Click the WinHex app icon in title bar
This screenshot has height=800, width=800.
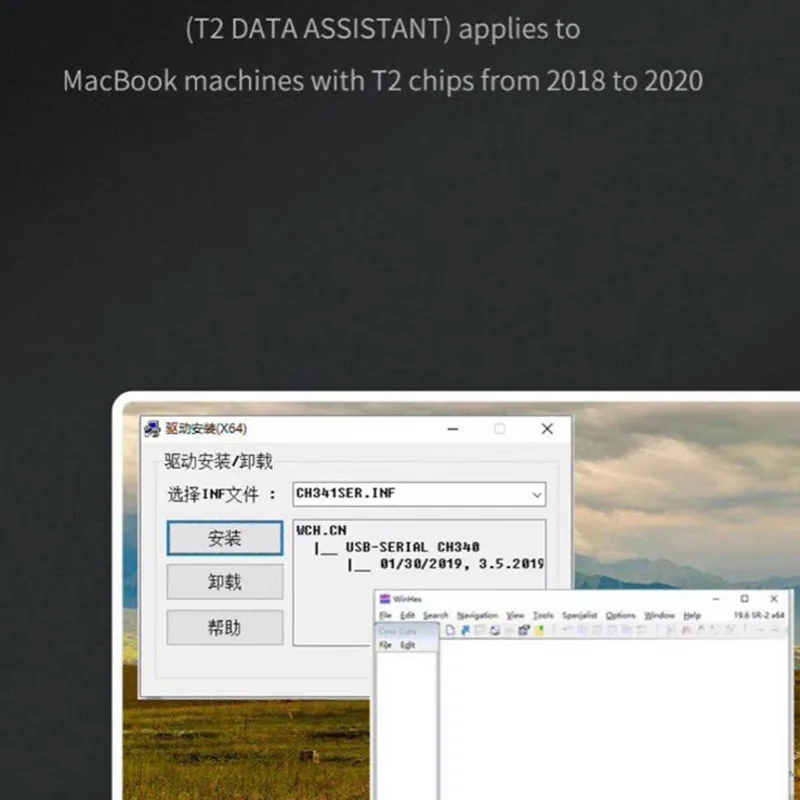[x=385, y=599]
